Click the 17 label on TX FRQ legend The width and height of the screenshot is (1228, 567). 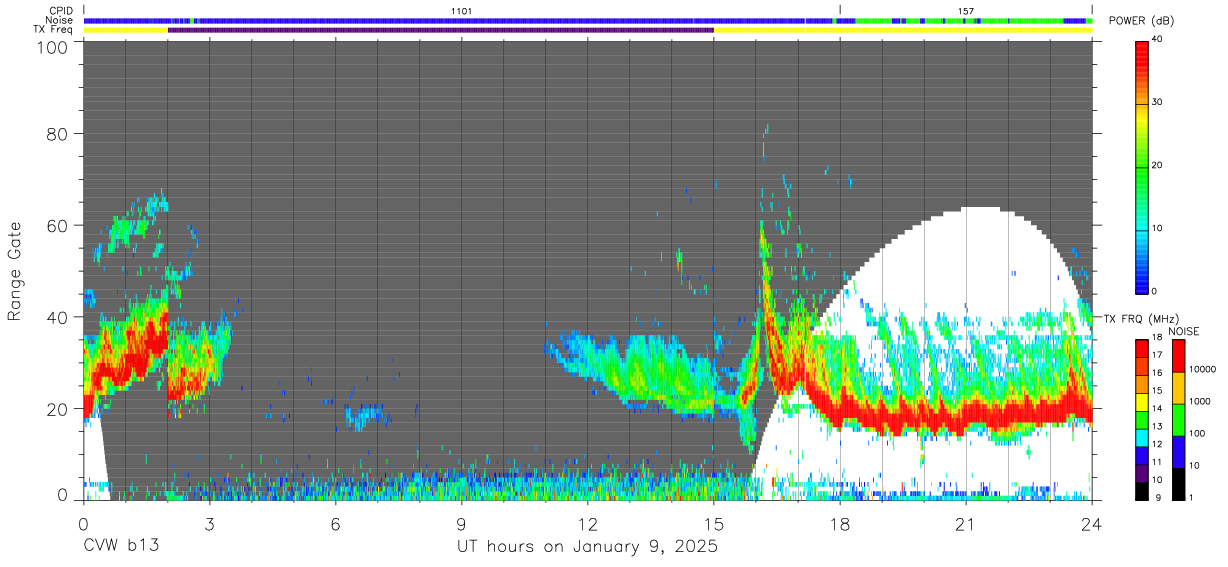click(x=1158, y=355)
